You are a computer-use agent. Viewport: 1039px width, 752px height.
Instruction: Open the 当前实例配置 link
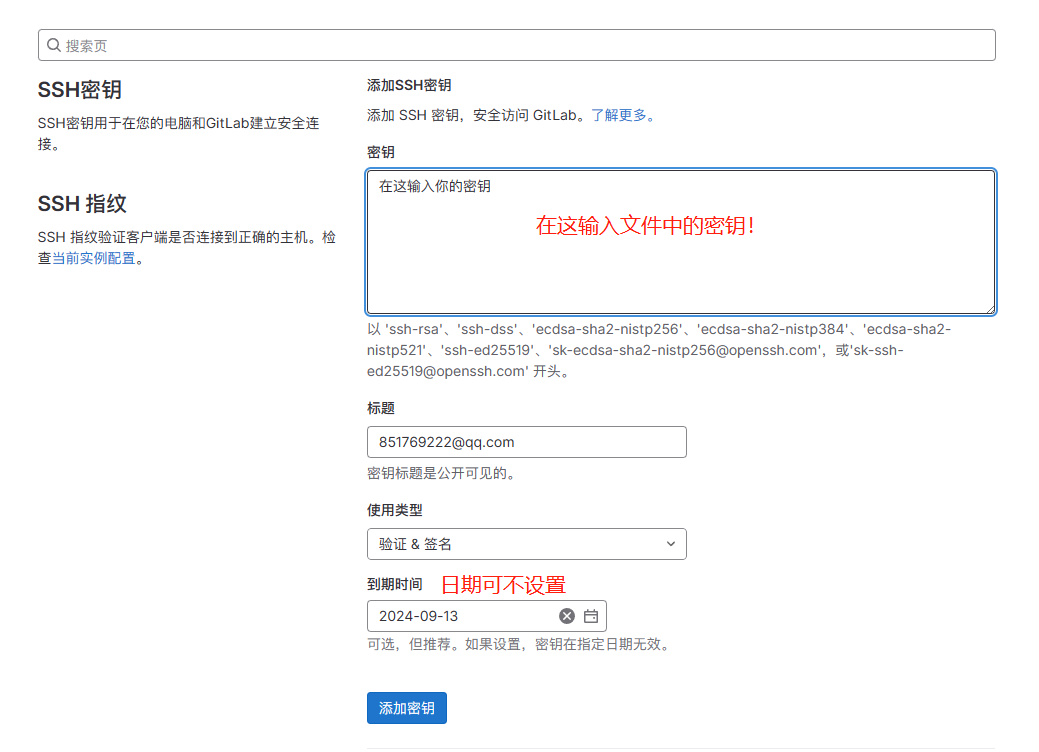coord(93,258)
